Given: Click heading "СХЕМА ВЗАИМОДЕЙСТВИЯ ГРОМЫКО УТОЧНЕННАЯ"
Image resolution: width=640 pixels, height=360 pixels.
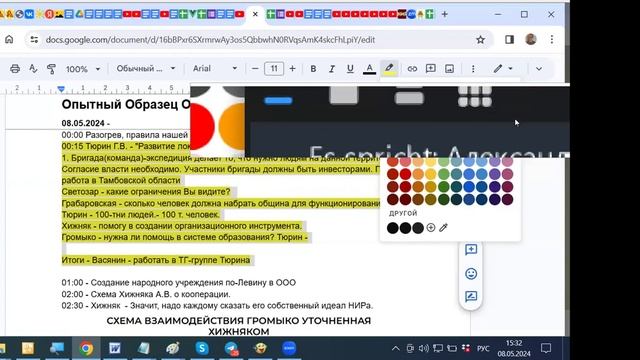Looking at the screenshot, I should (239, 321).
